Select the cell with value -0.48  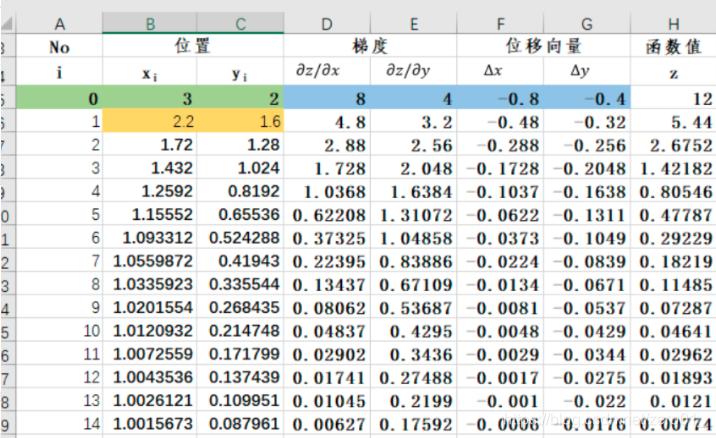click(500, 121)
